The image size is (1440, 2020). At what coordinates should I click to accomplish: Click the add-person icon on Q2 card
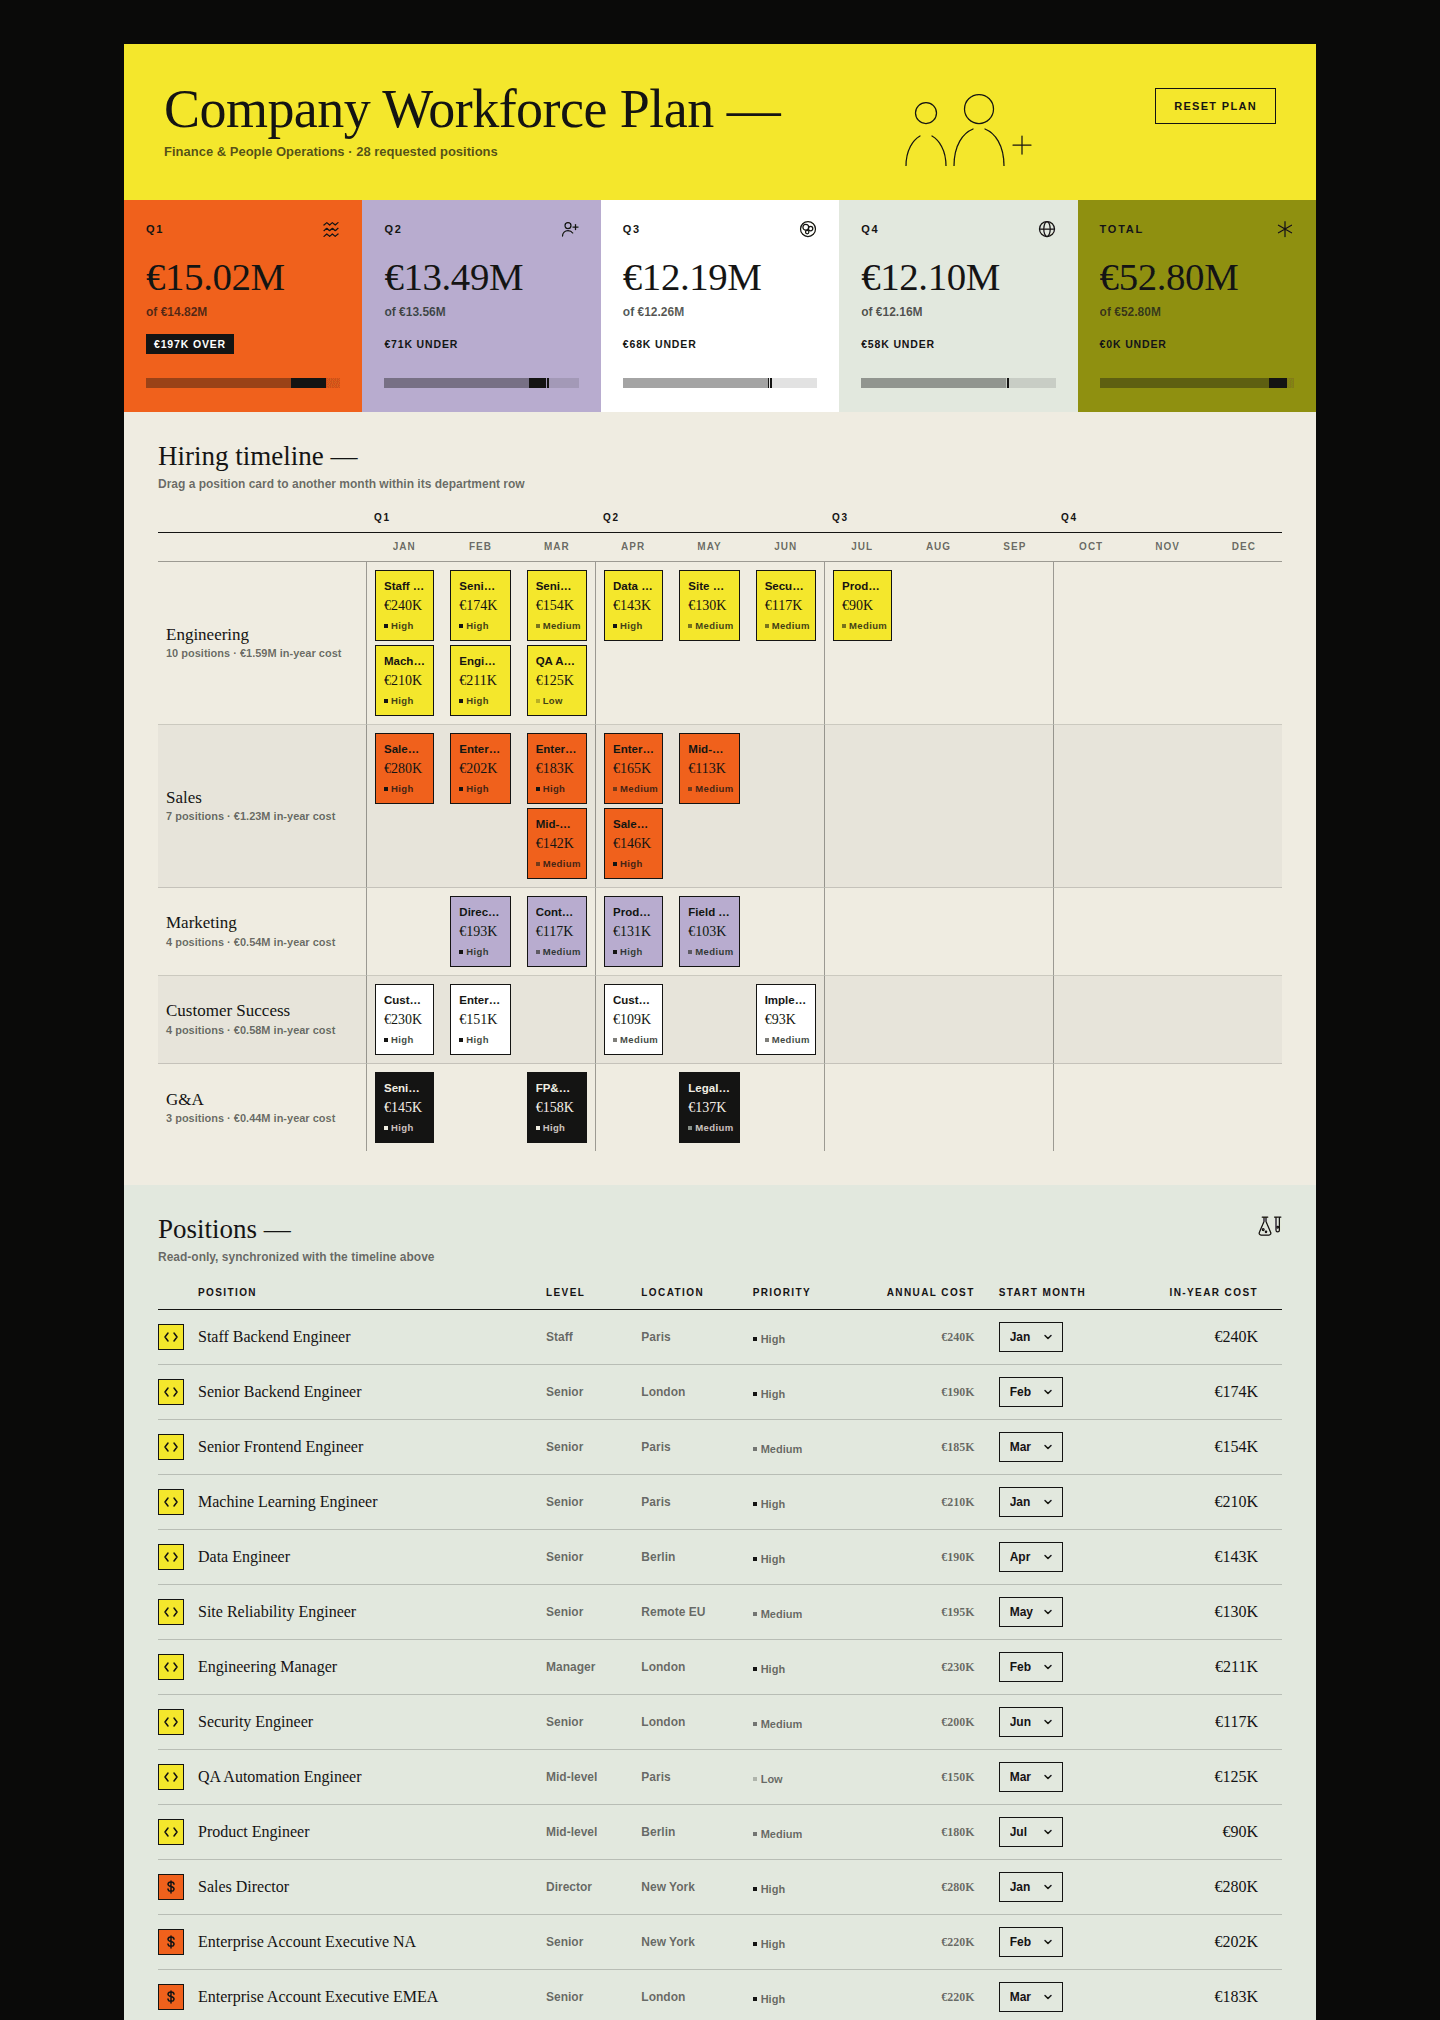(570, 229)
